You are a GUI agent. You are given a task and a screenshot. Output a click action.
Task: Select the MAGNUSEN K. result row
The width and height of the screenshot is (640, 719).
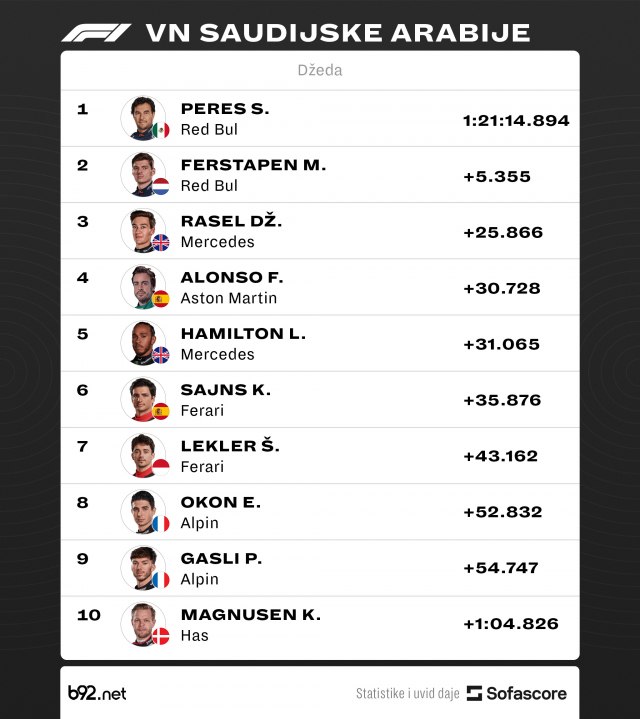pos(320,624)
